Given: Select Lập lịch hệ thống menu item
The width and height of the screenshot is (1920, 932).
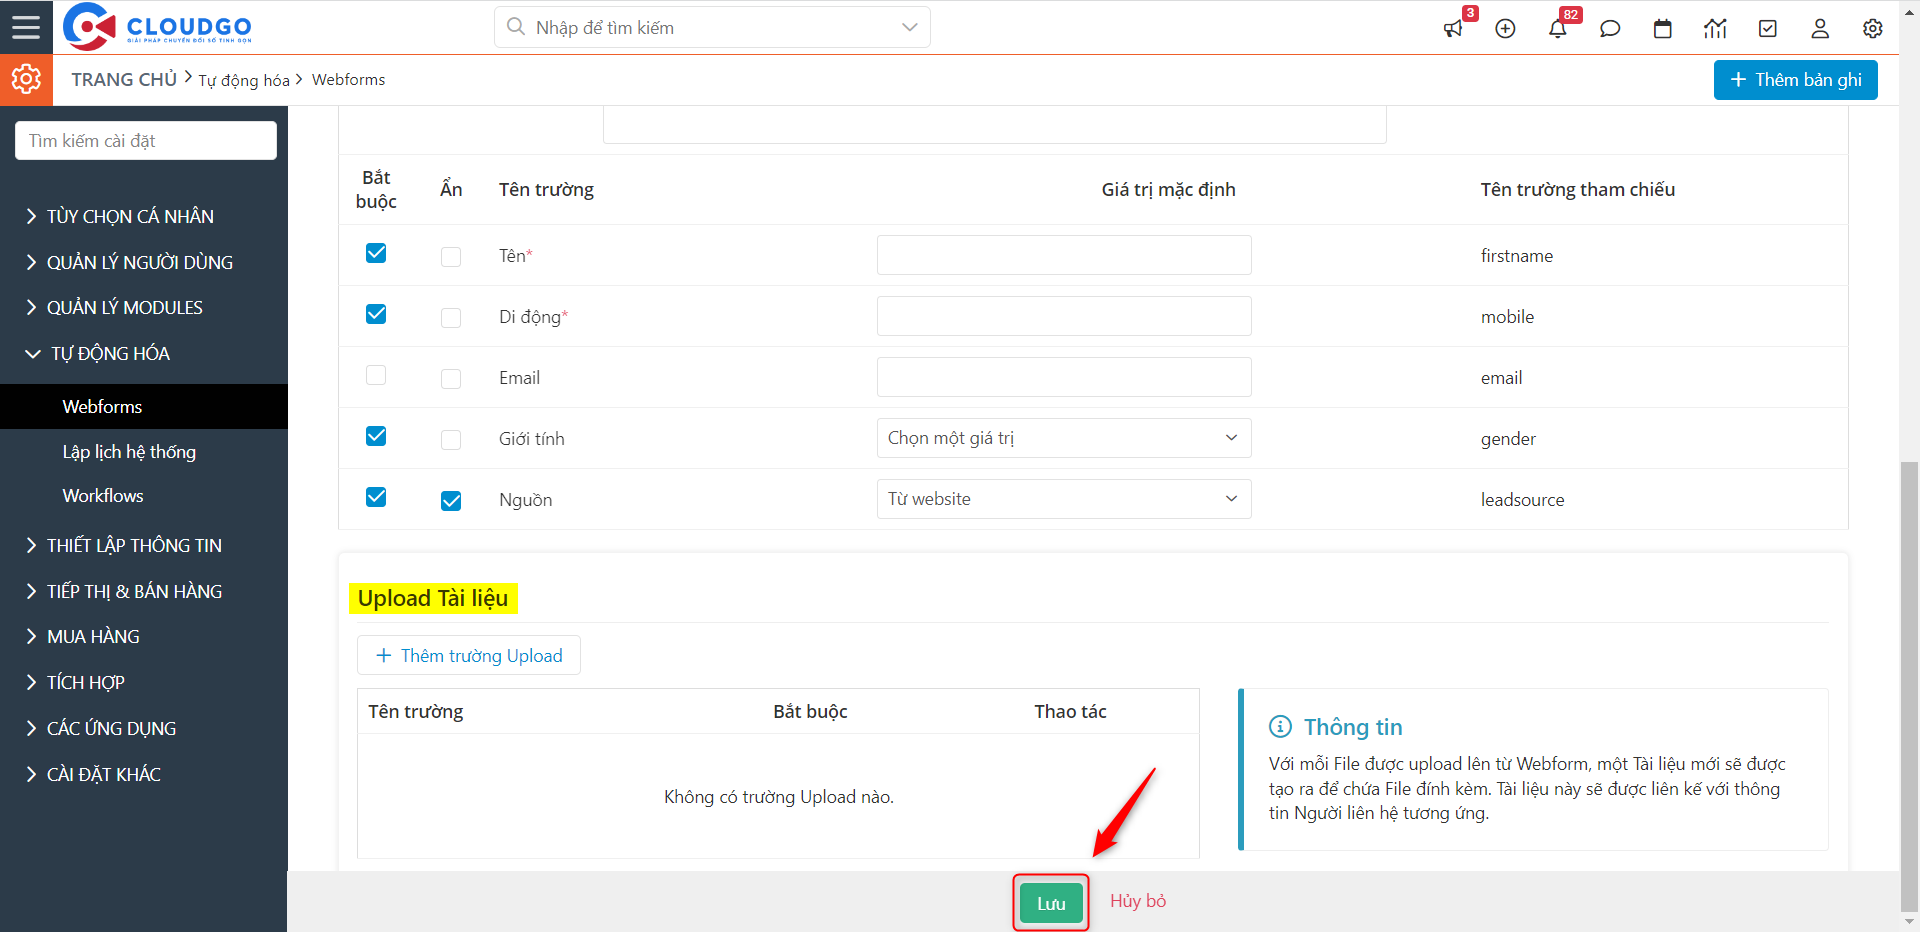Looking at the screenshot, I should (129, 452).
